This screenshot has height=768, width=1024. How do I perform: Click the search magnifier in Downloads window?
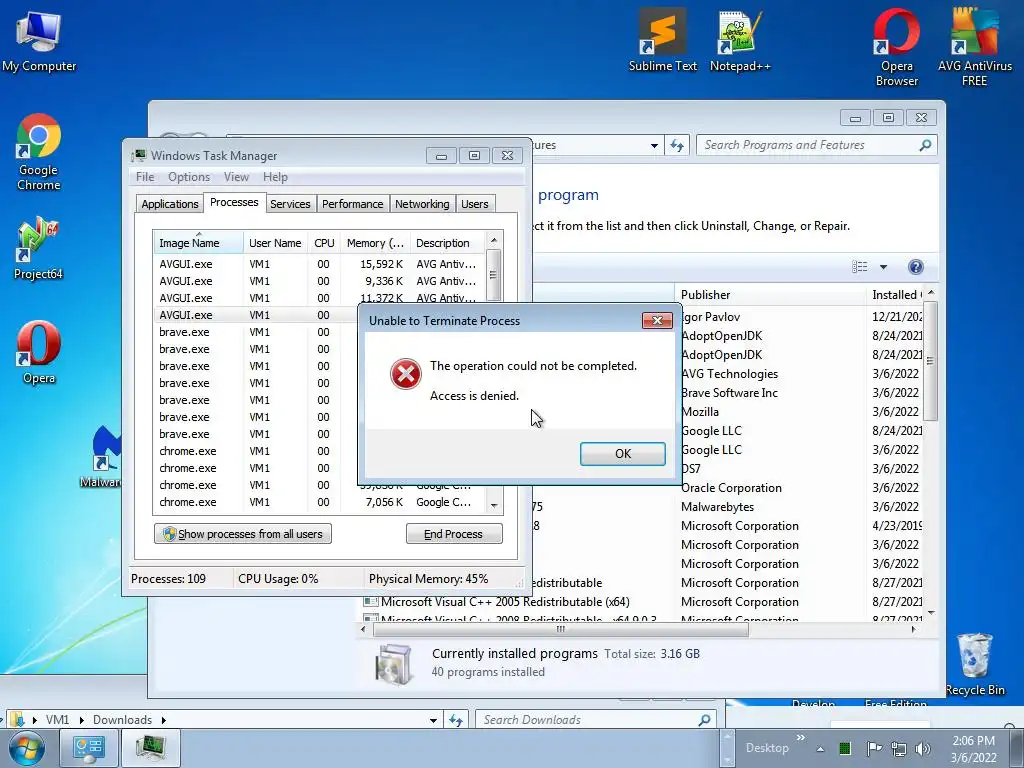(704, 720)
